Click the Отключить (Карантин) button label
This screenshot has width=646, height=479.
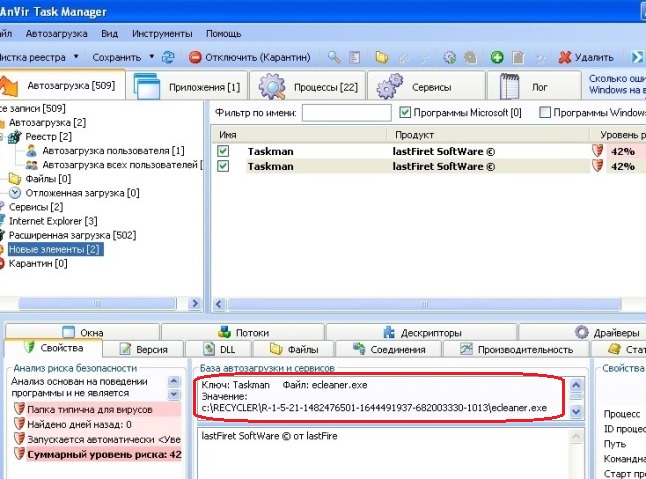(258, 57)
